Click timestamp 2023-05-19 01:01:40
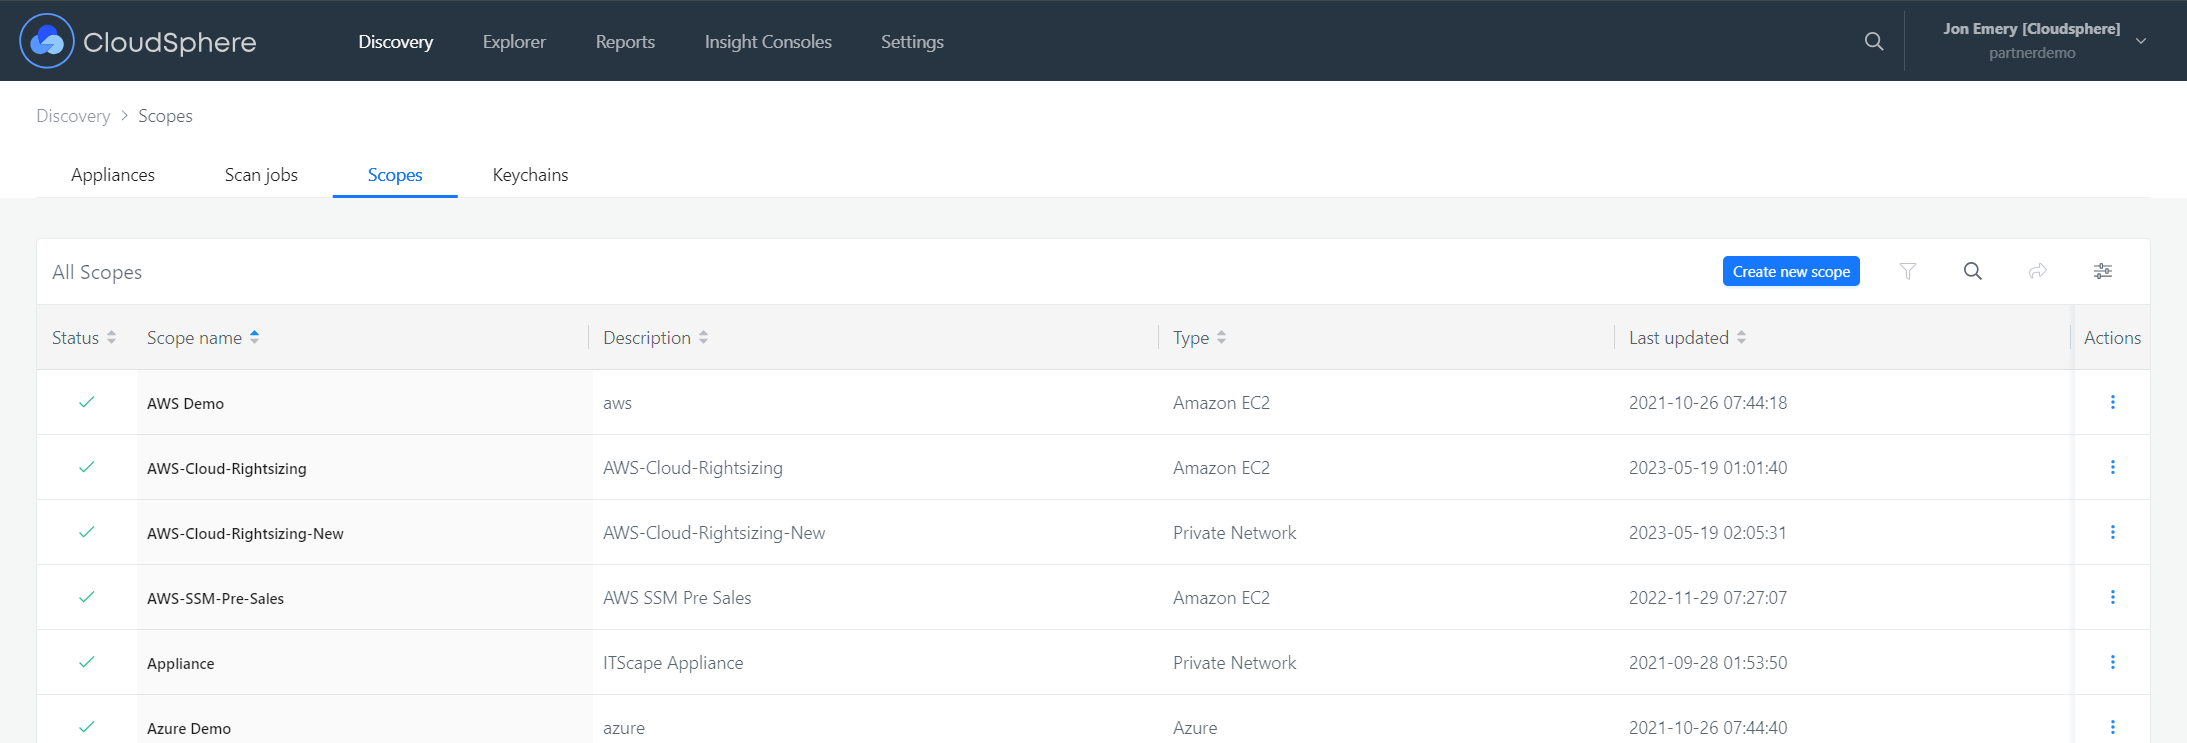Image resolution: width=2187 pixels, height=743 pixels. (1708, 468)
